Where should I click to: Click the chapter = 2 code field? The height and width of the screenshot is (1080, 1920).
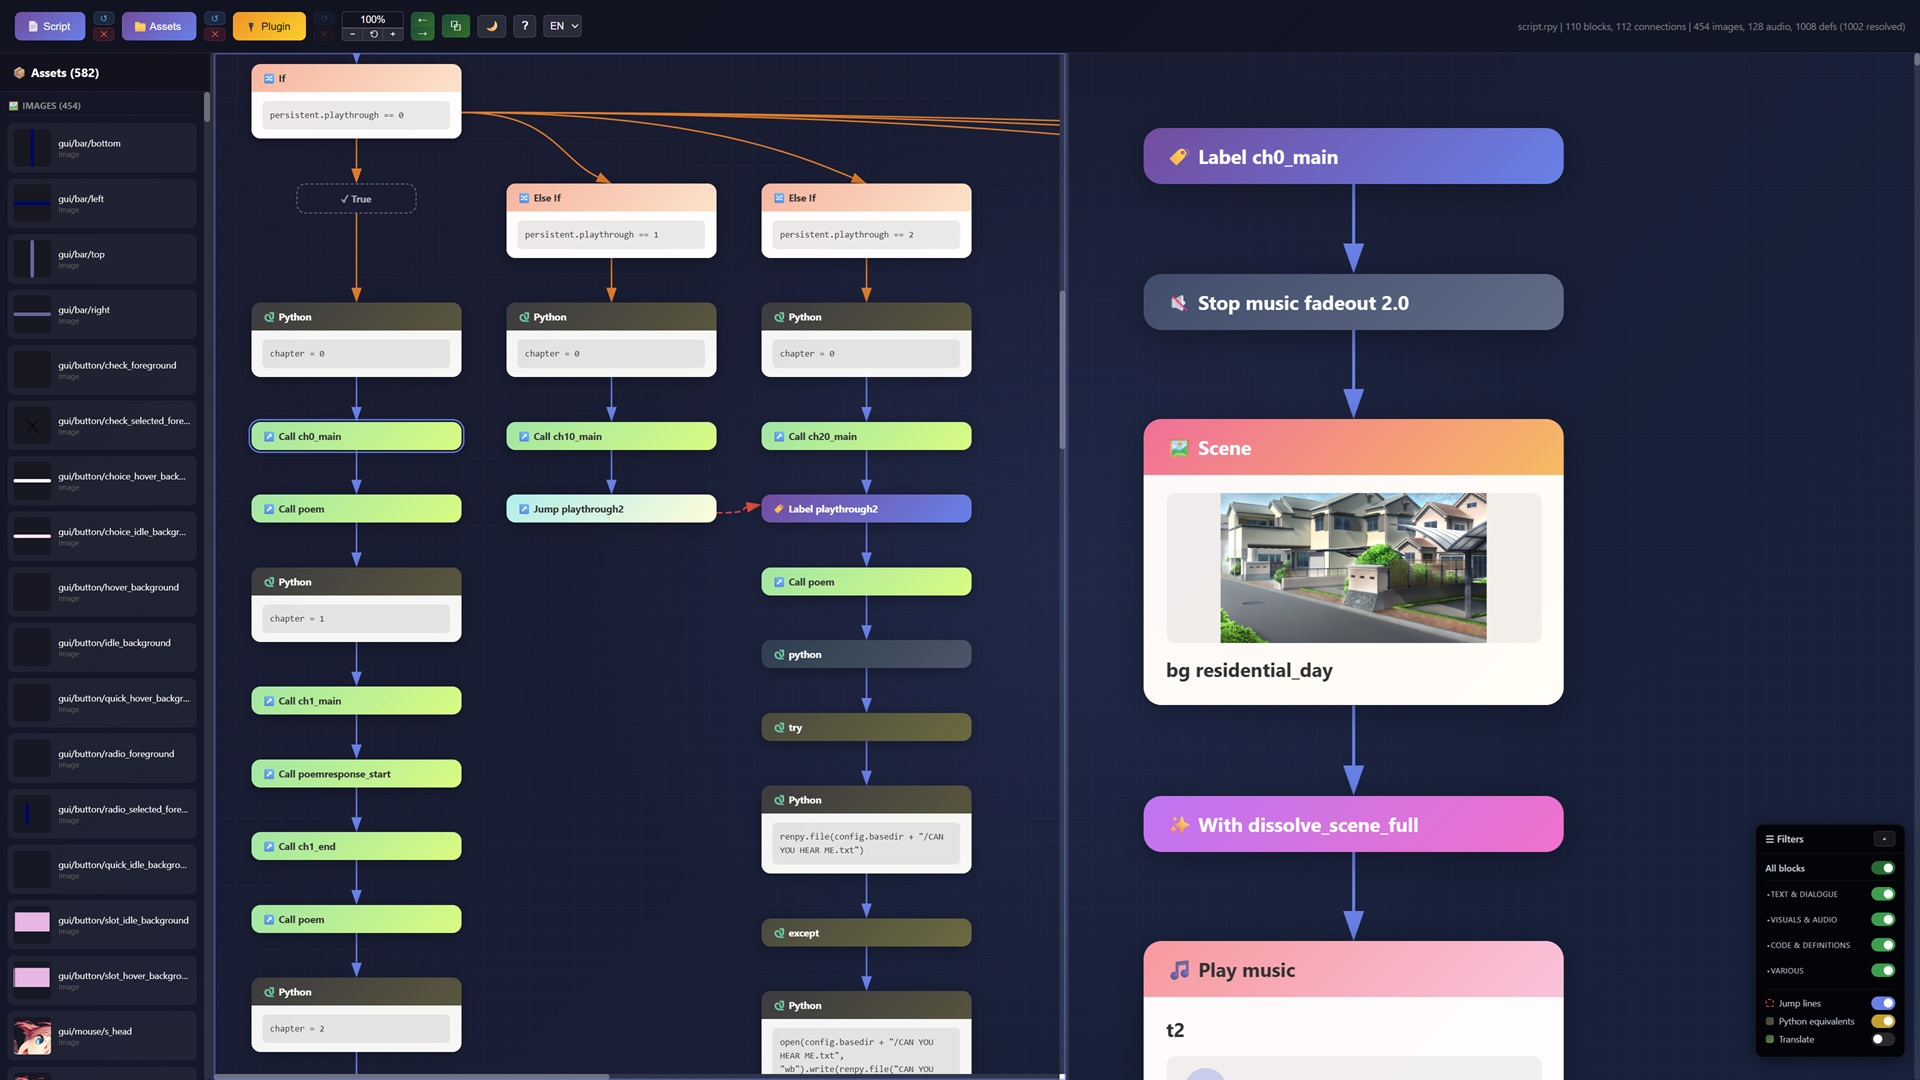coord(356,1028)
